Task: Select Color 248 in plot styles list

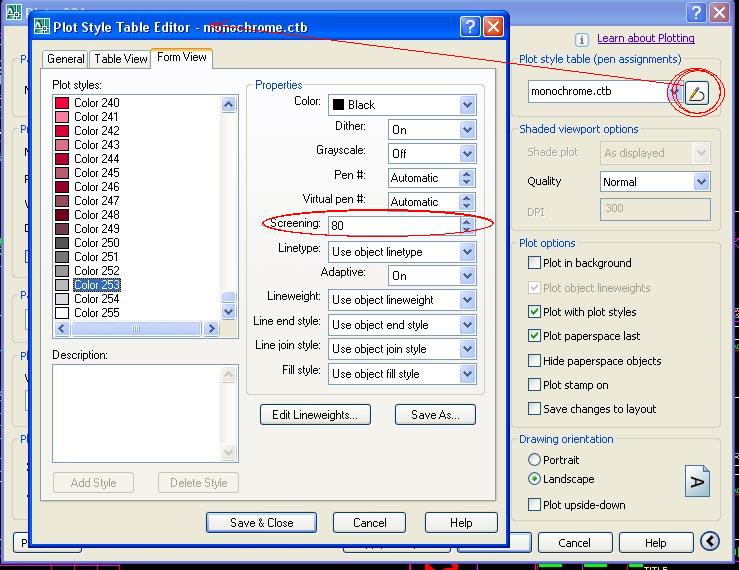Action: click(x=97, y=215)
